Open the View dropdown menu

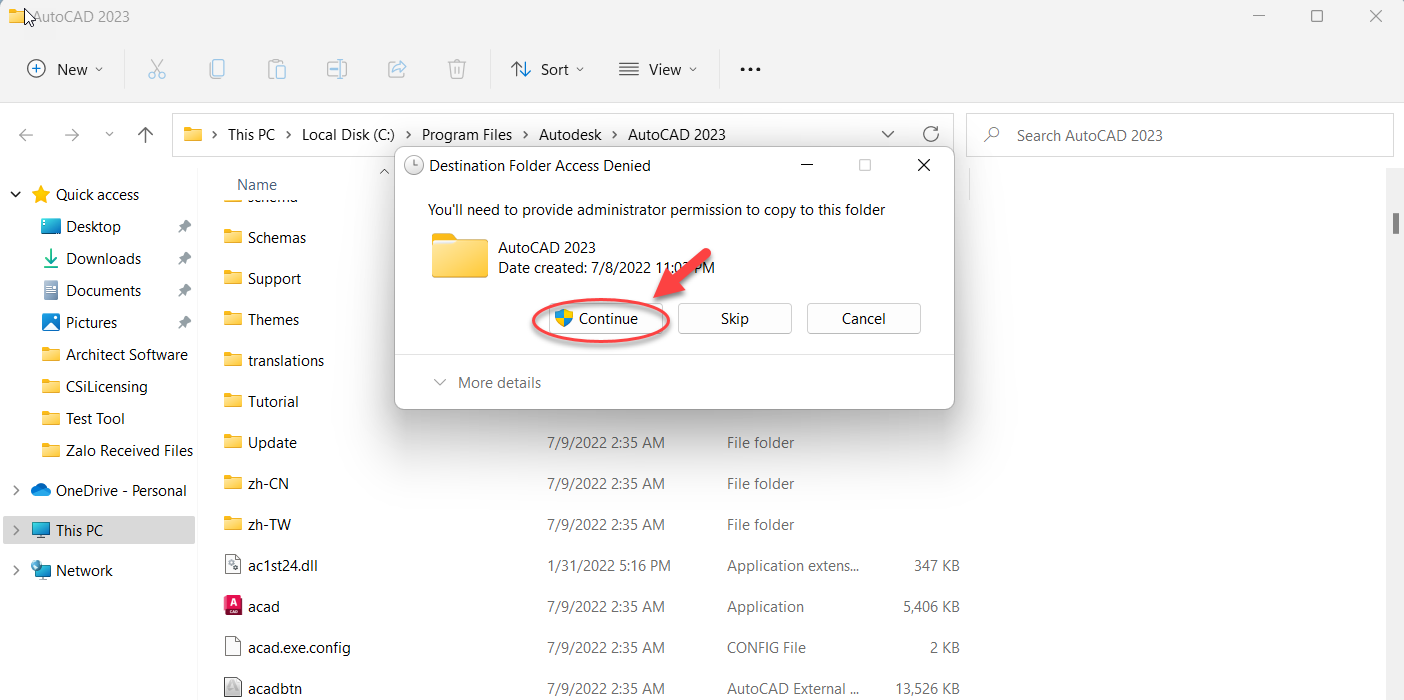coord(657,69)
